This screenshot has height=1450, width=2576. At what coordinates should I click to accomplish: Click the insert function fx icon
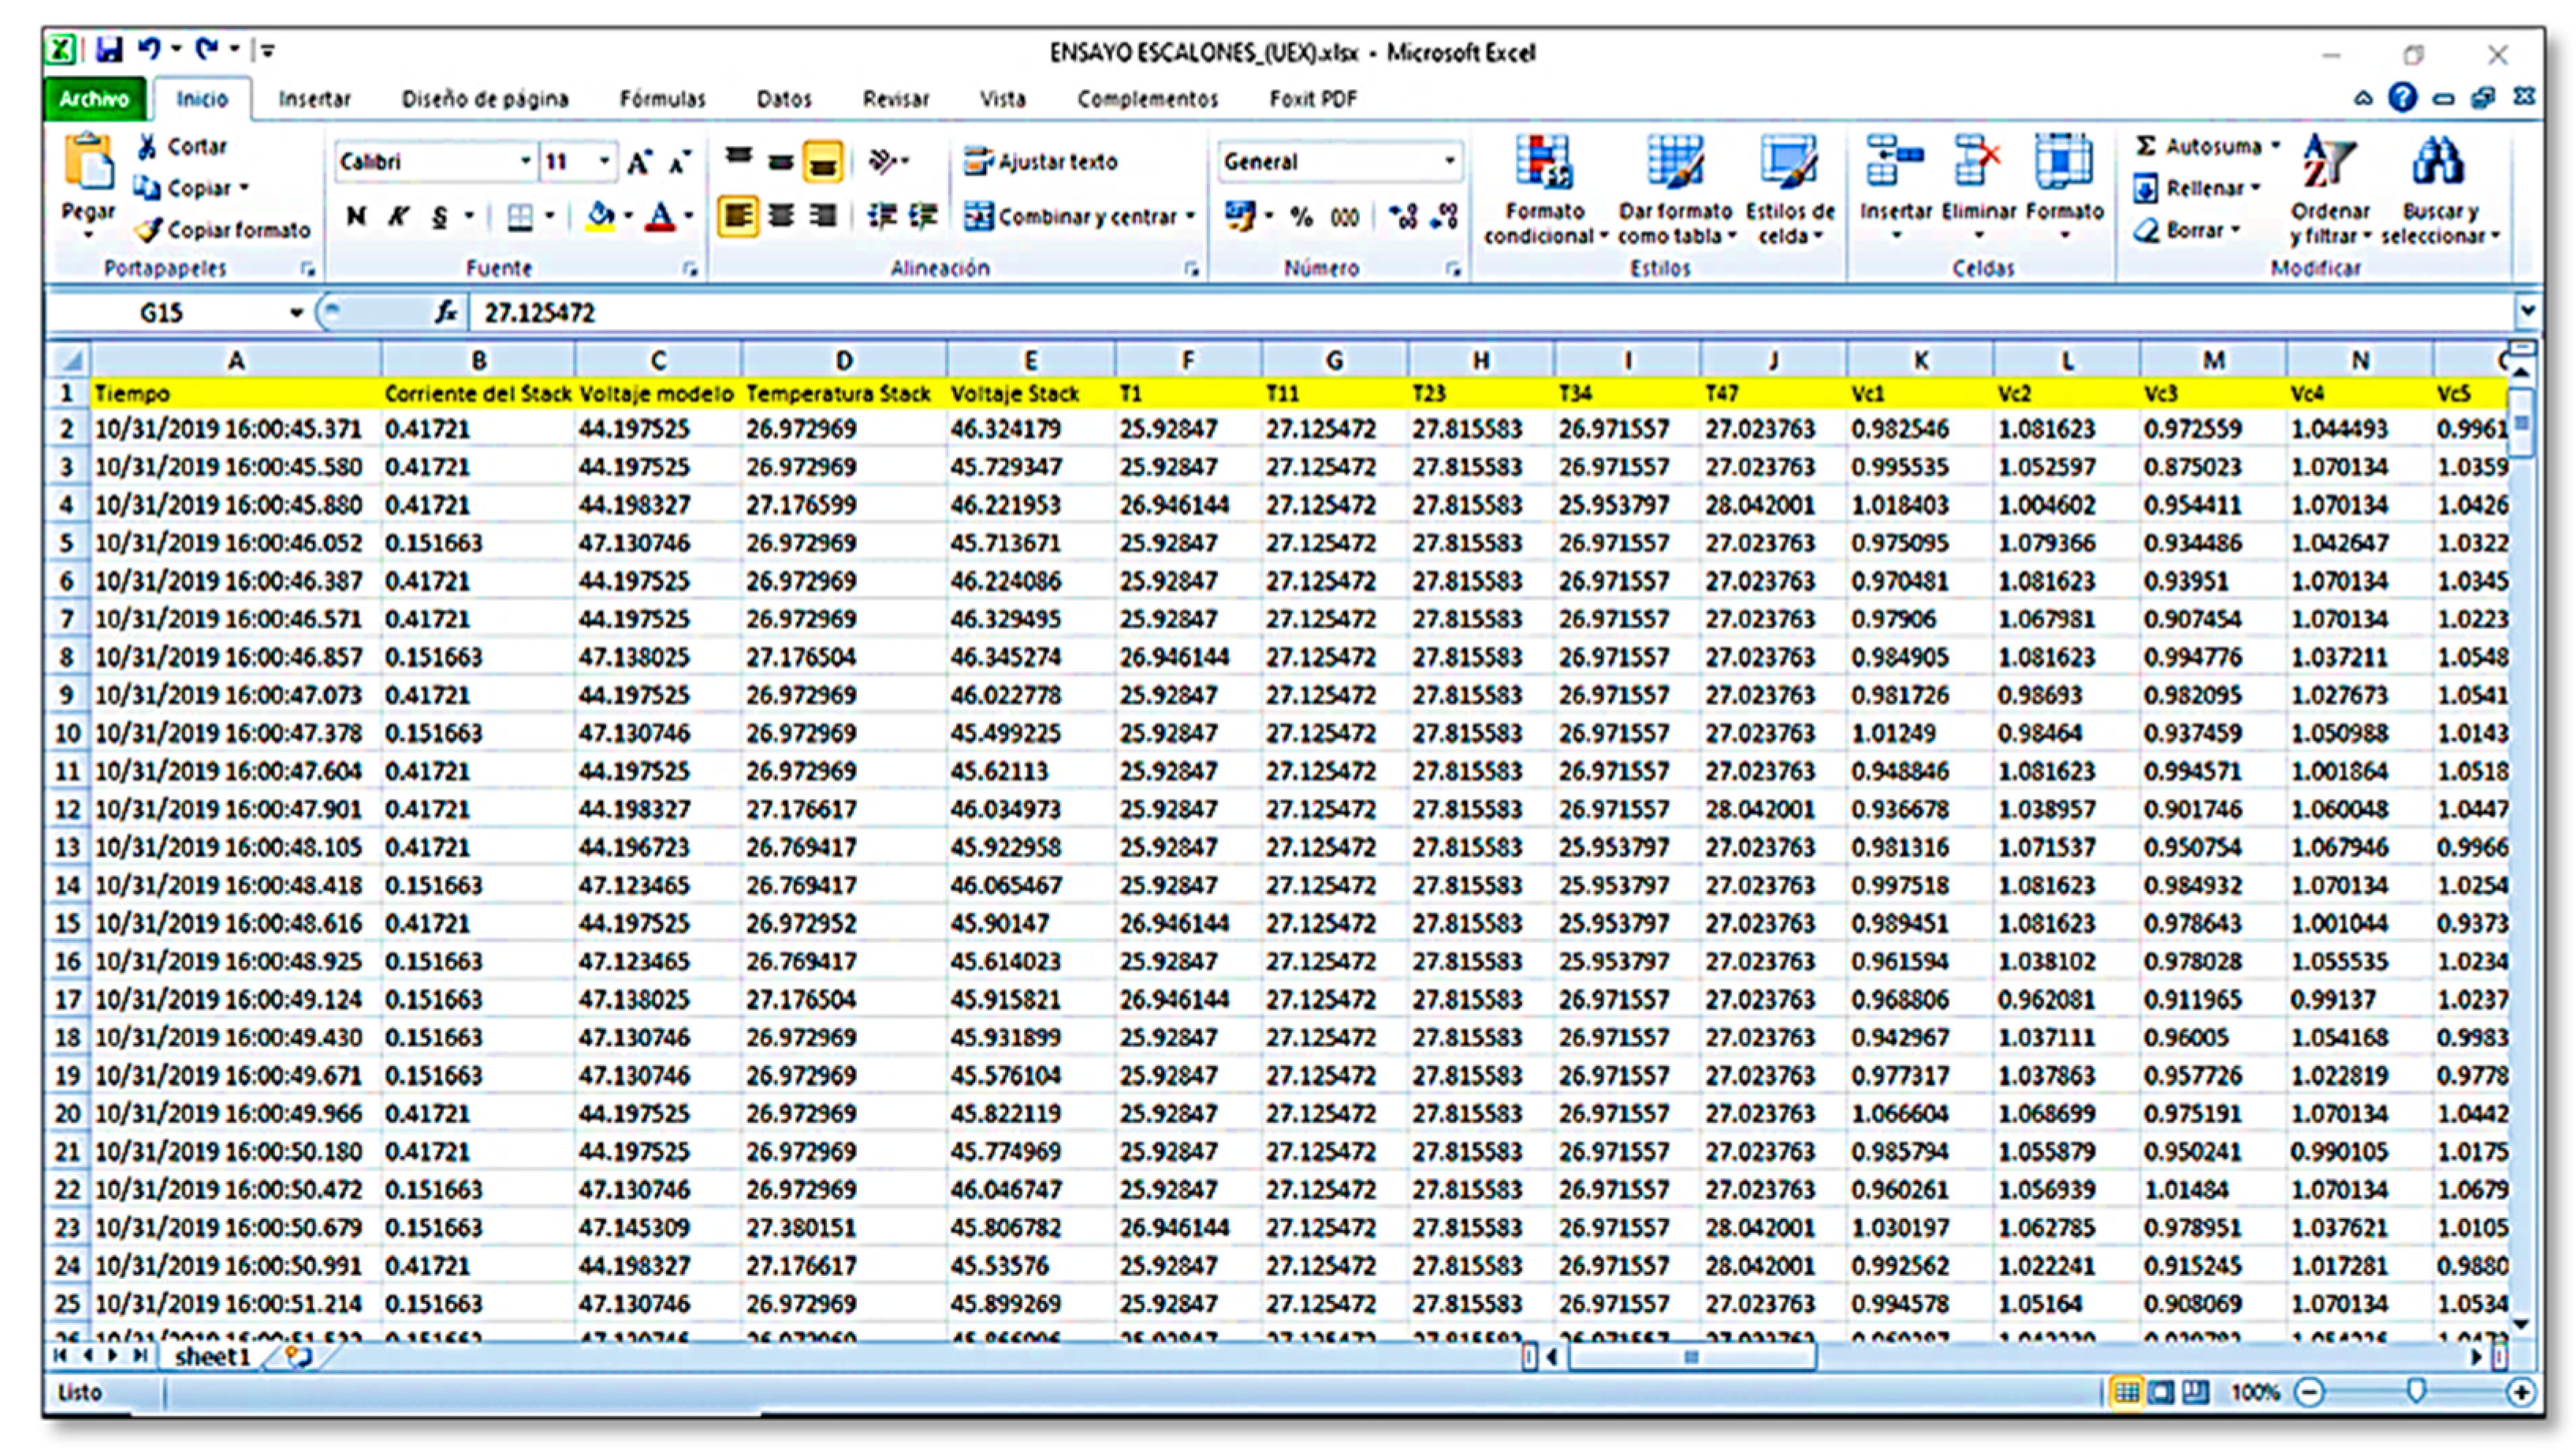click(446, 313)
